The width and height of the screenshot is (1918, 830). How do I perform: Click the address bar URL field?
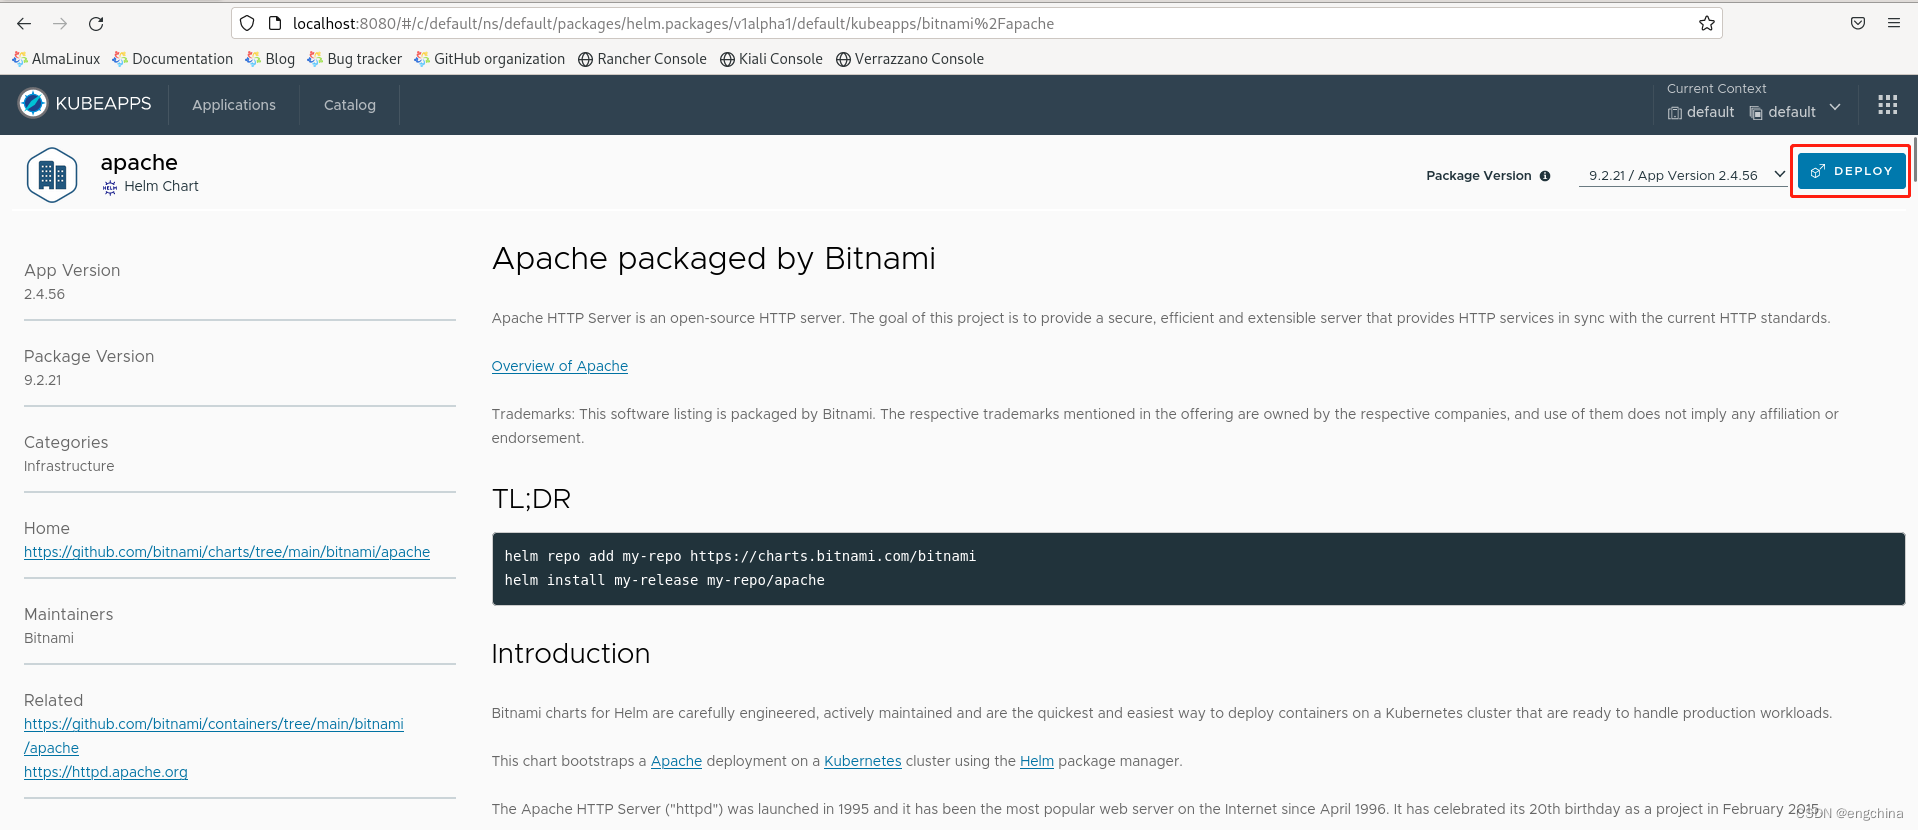pyautogui.click(x=975, y=23)
